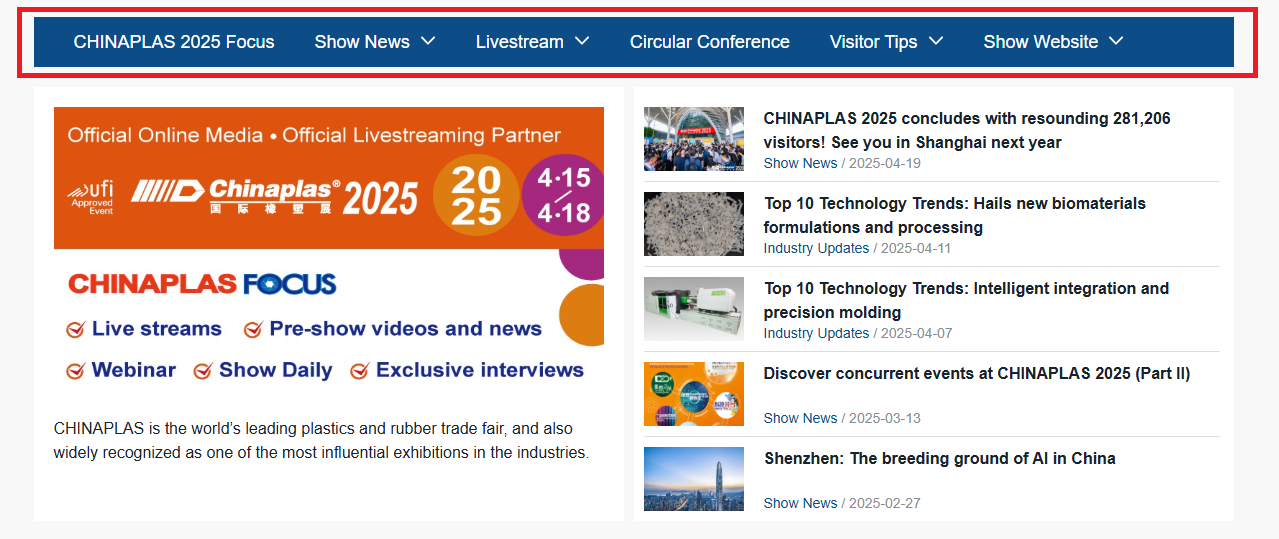Click the CHINAPLAS FOCUS logo
Image resolution: width=1279 pixels, height=539 pixels.
tap(202, 284)
